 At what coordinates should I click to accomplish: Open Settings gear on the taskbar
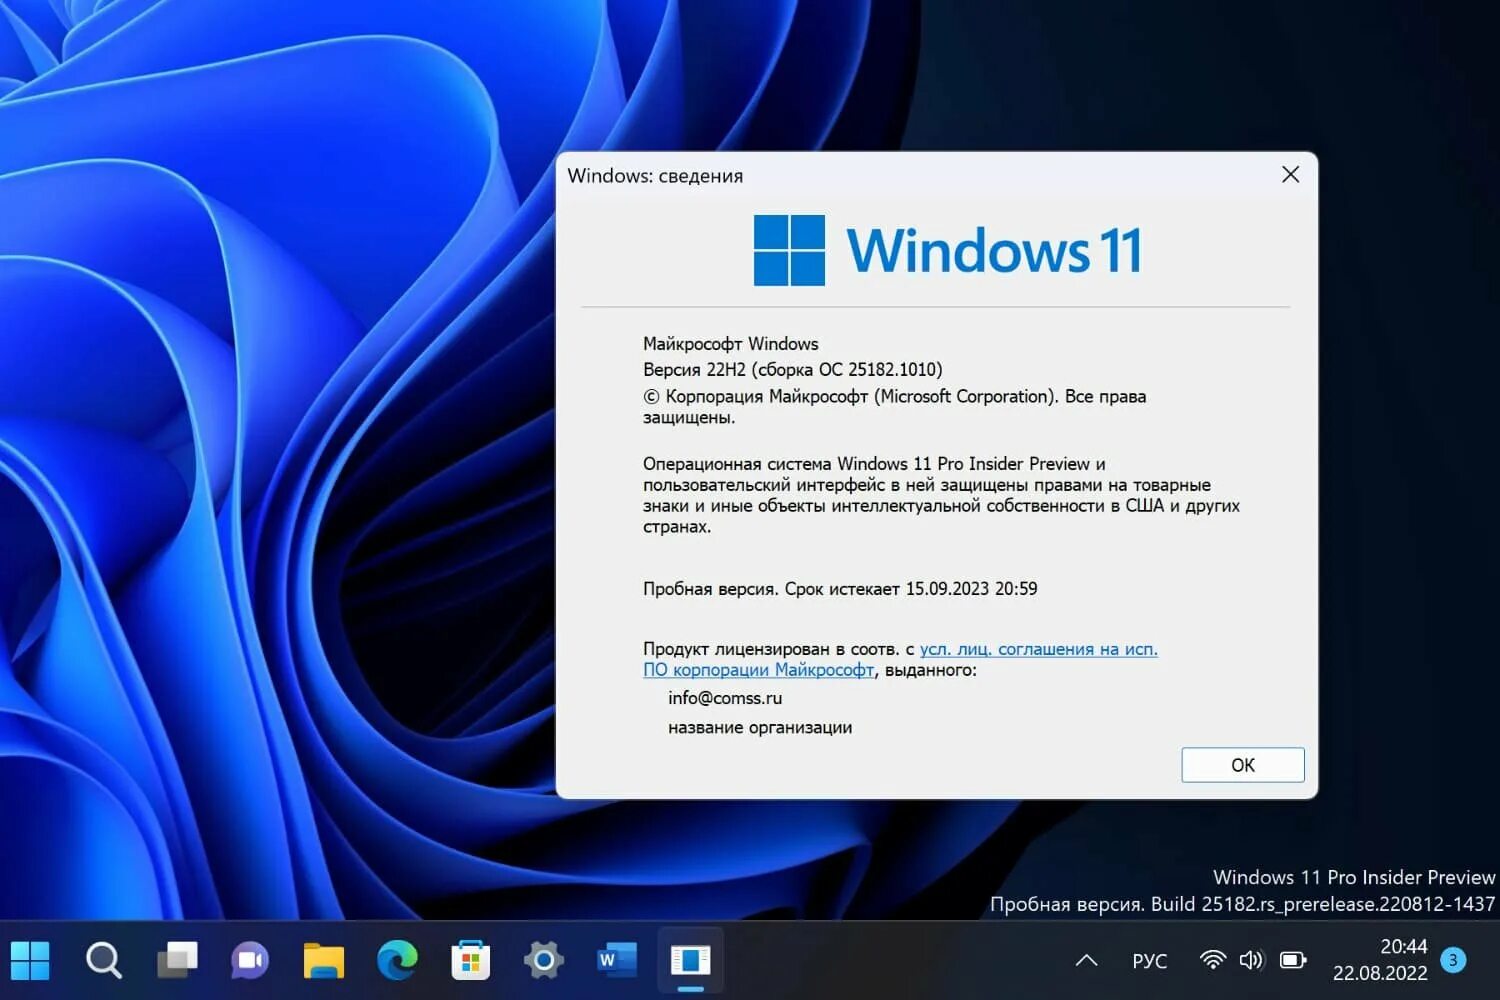[x=544, y=961]
